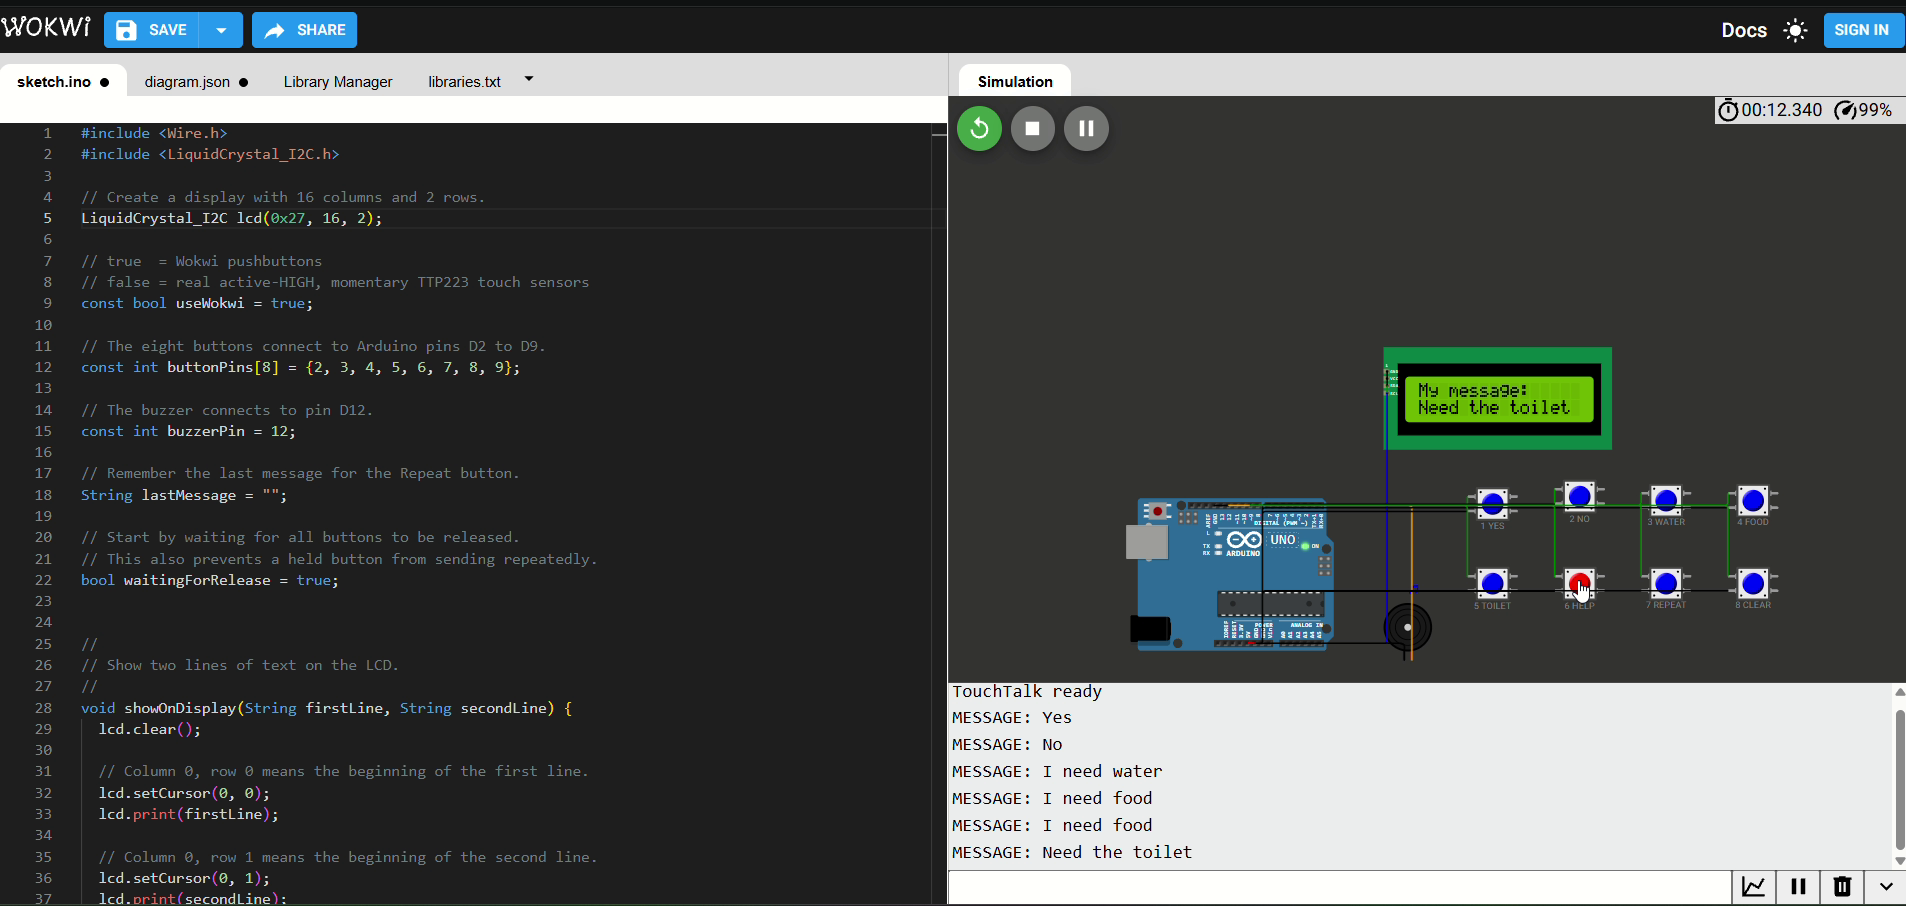
Task: Pause the simulation from the toolbar
Action: coord(1086,128)
